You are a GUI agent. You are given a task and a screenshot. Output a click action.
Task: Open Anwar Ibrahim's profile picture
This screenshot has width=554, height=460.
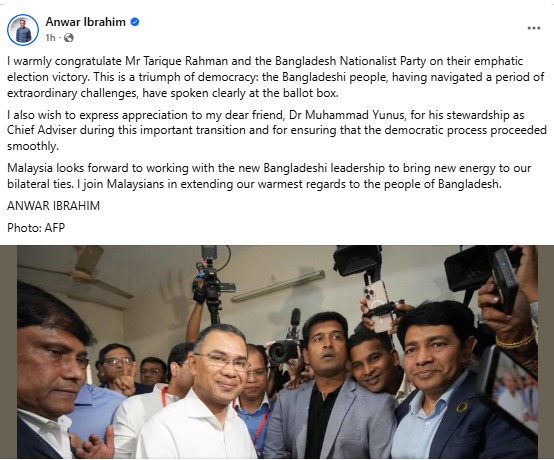coord(23,30)
